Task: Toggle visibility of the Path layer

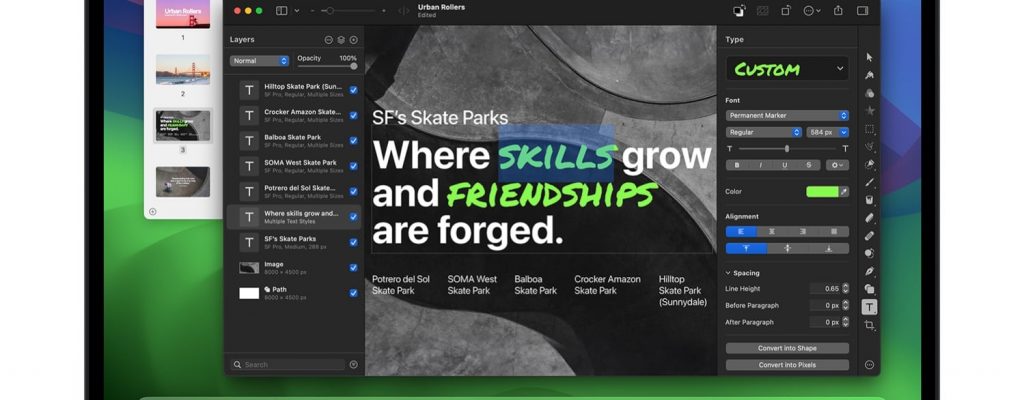Action: [353, 293]
